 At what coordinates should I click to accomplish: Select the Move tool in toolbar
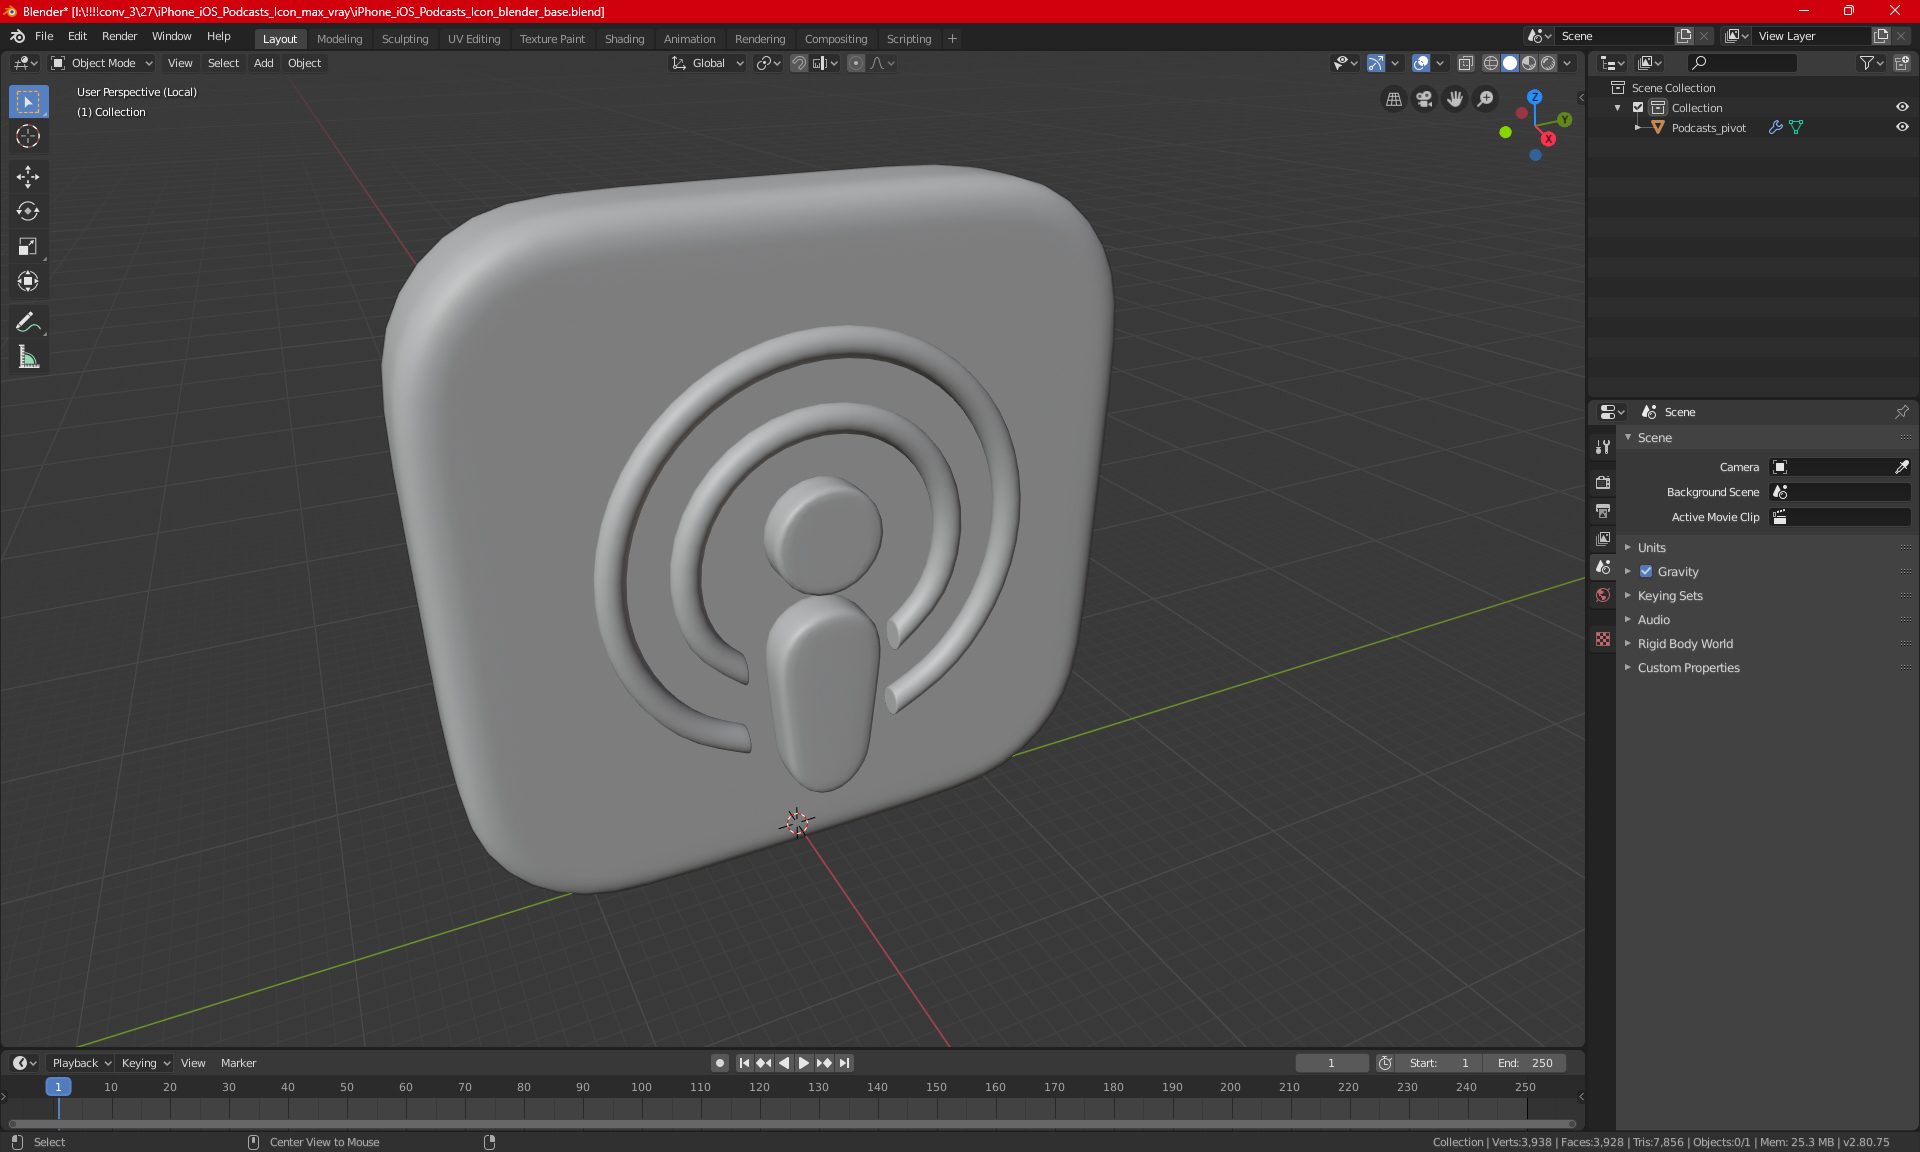pos(27,174)
